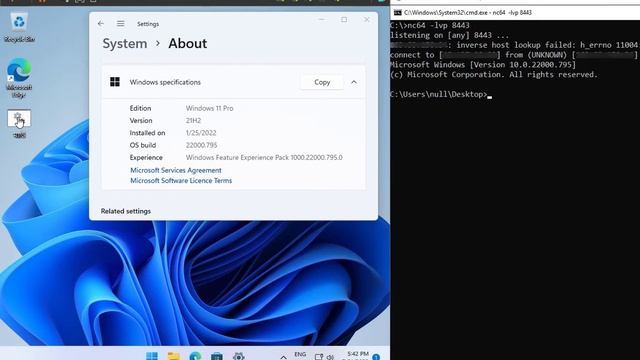Click the installed on date 1/25/2022
The width and height of the screenshot is (640, 360).
tap(201, 133)
